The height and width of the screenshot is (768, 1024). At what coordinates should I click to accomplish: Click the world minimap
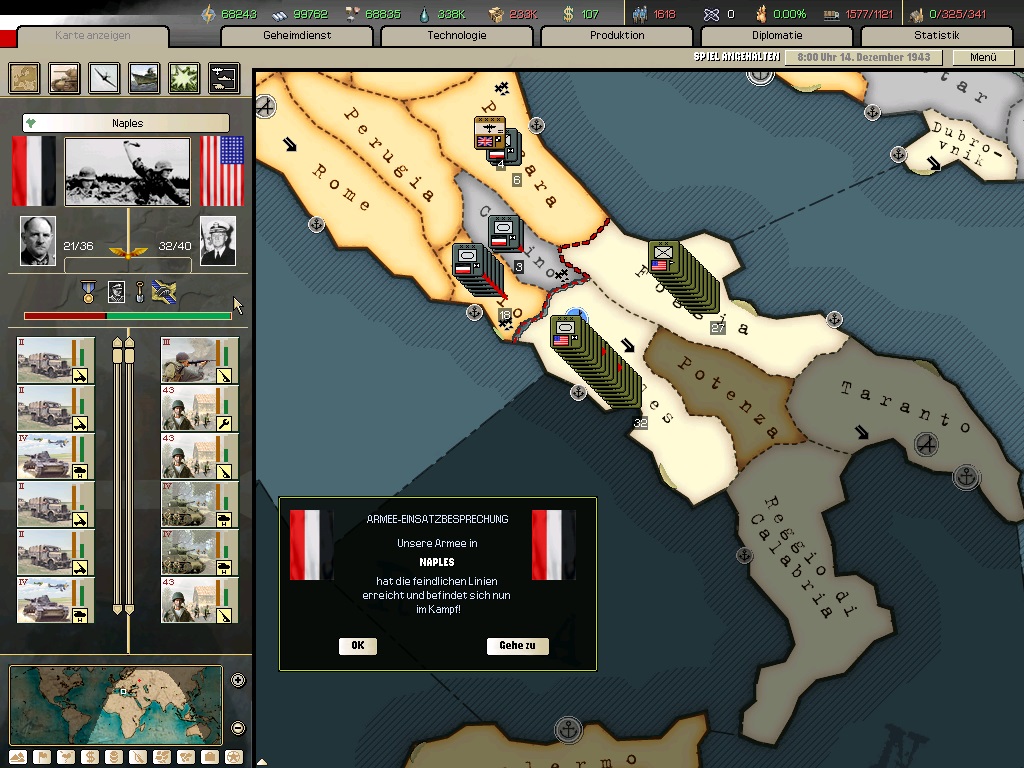(116, 705)
